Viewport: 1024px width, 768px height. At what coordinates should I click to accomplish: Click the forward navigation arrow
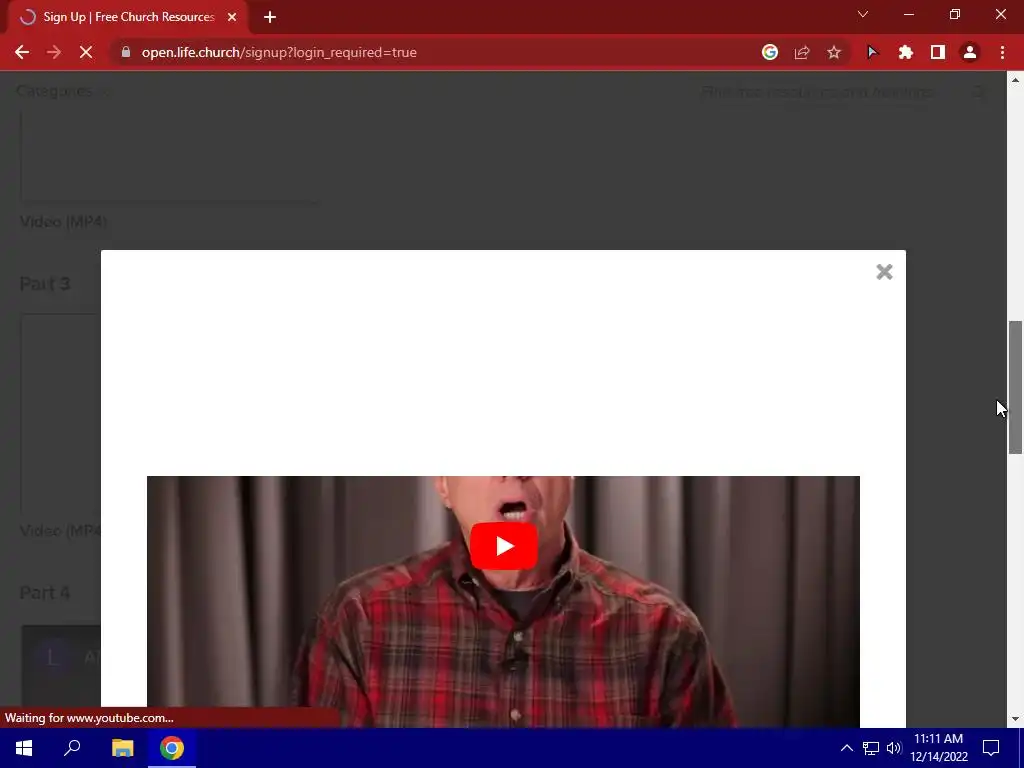coord(54,52)
